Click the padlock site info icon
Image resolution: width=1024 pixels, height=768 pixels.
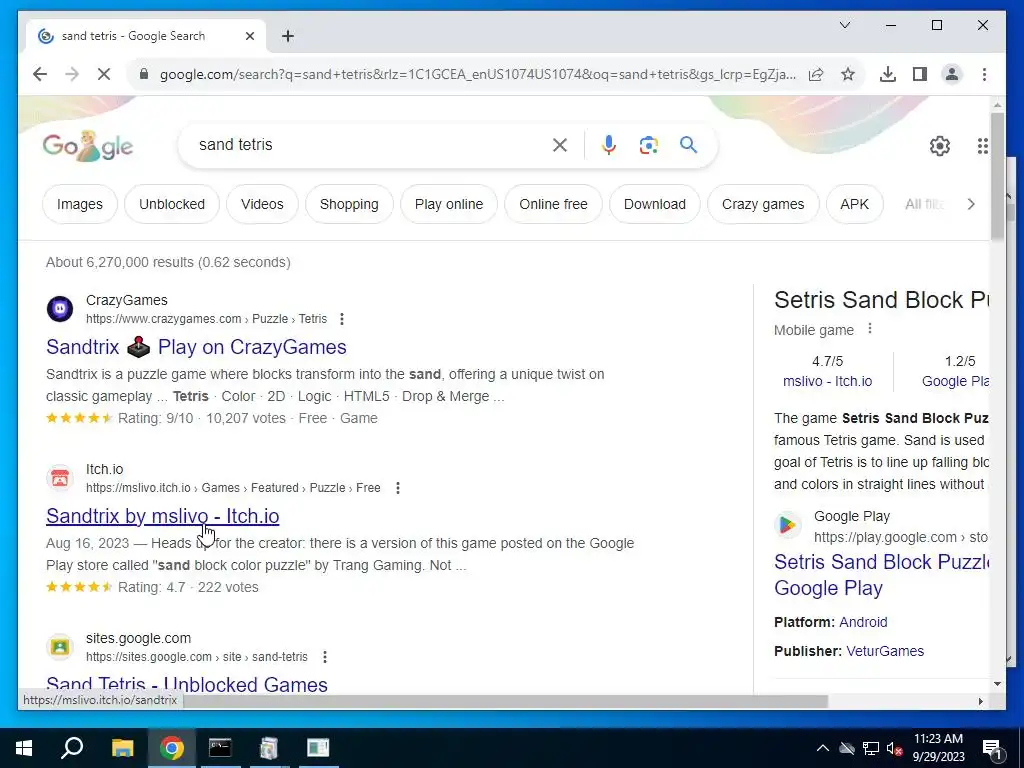(144, 74)
